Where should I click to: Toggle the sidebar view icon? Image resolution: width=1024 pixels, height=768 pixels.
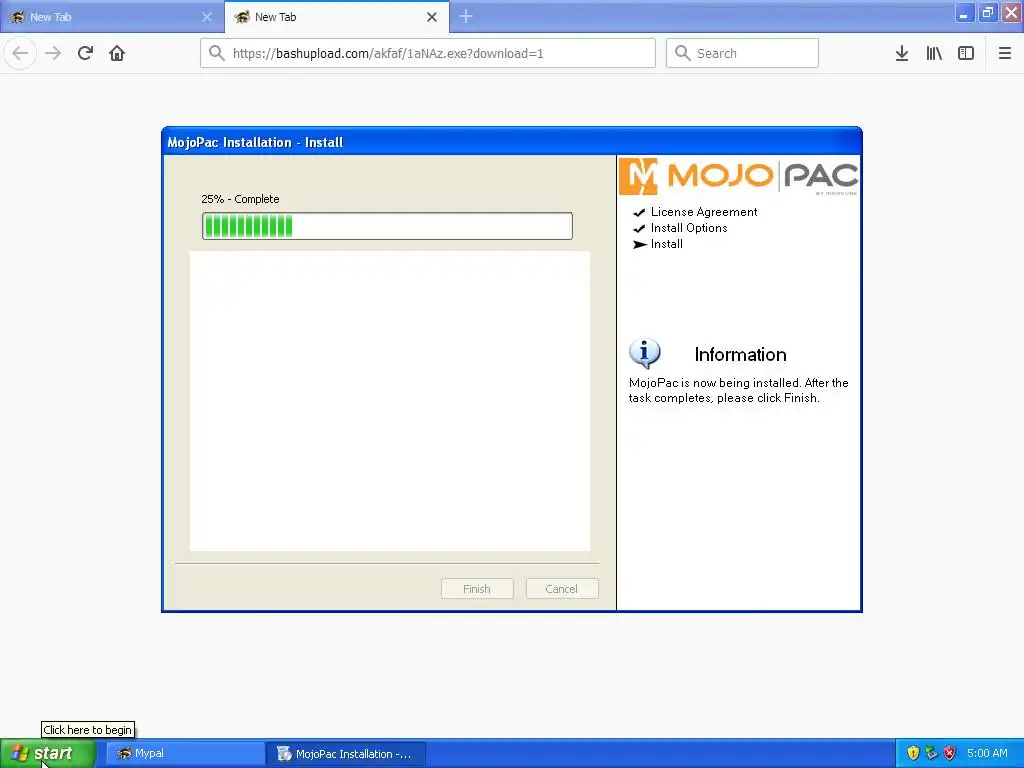(966, 53)
